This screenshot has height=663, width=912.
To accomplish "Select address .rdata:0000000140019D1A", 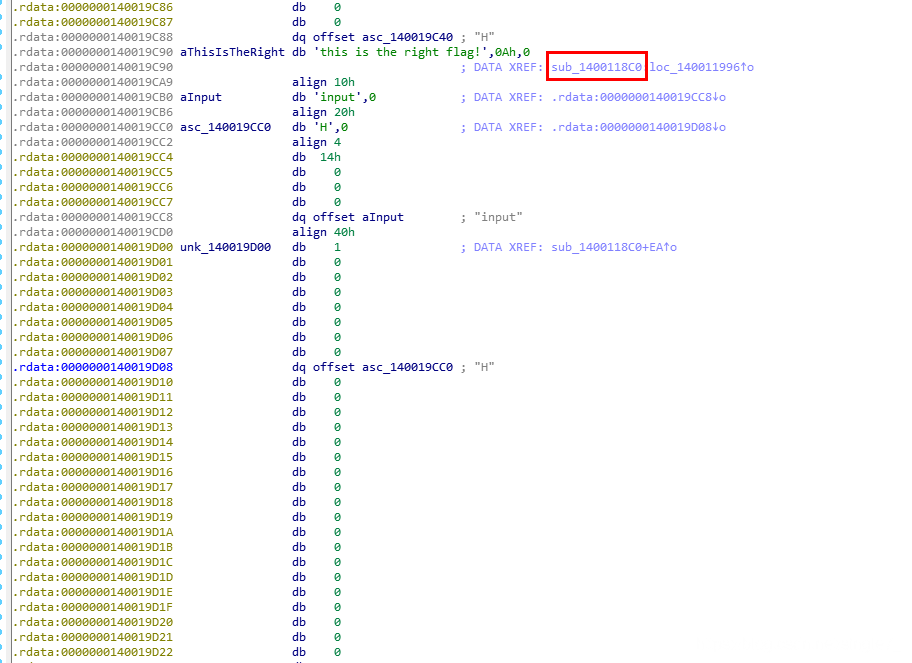I will (x=93, y=533).
